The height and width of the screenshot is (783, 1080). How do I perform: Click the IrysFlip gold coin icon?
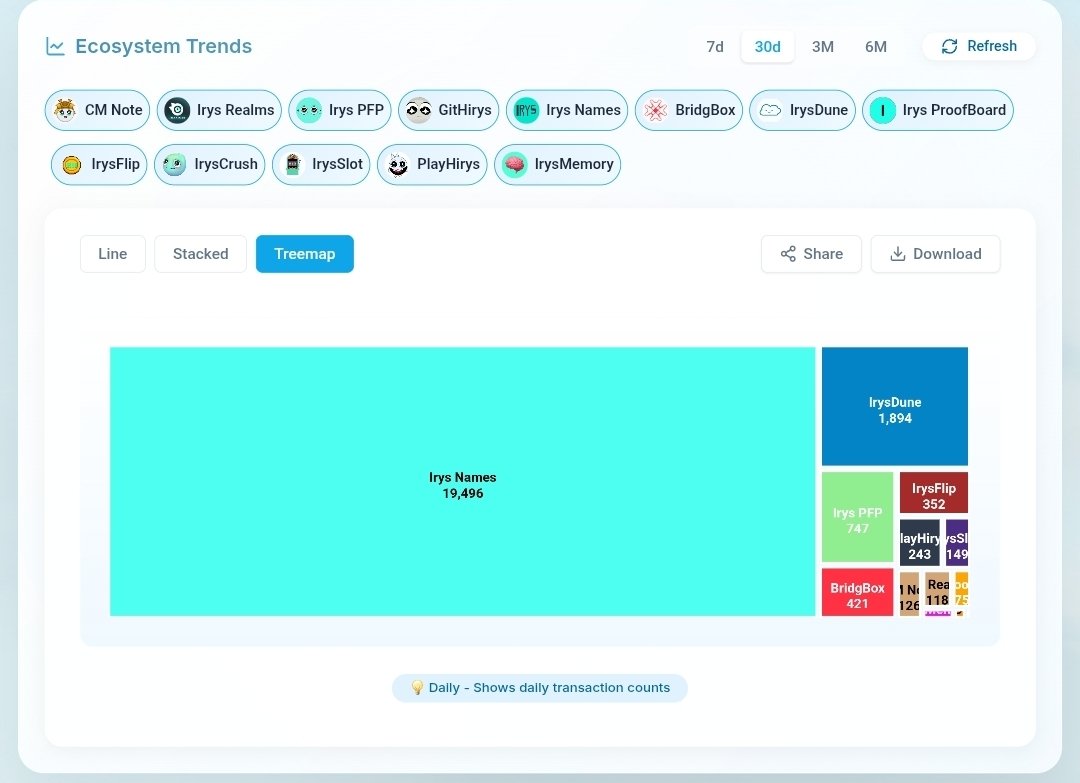tap(72, 165)
